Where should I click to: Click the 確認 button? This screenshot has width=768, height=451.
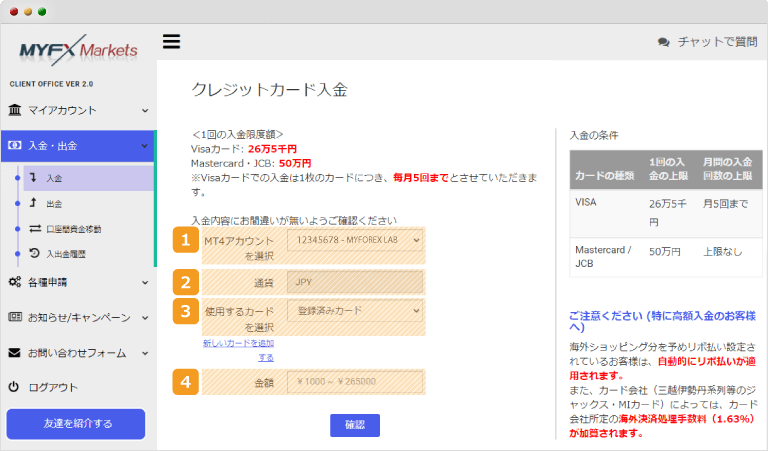pyautogui.click(x=355, y=425)
